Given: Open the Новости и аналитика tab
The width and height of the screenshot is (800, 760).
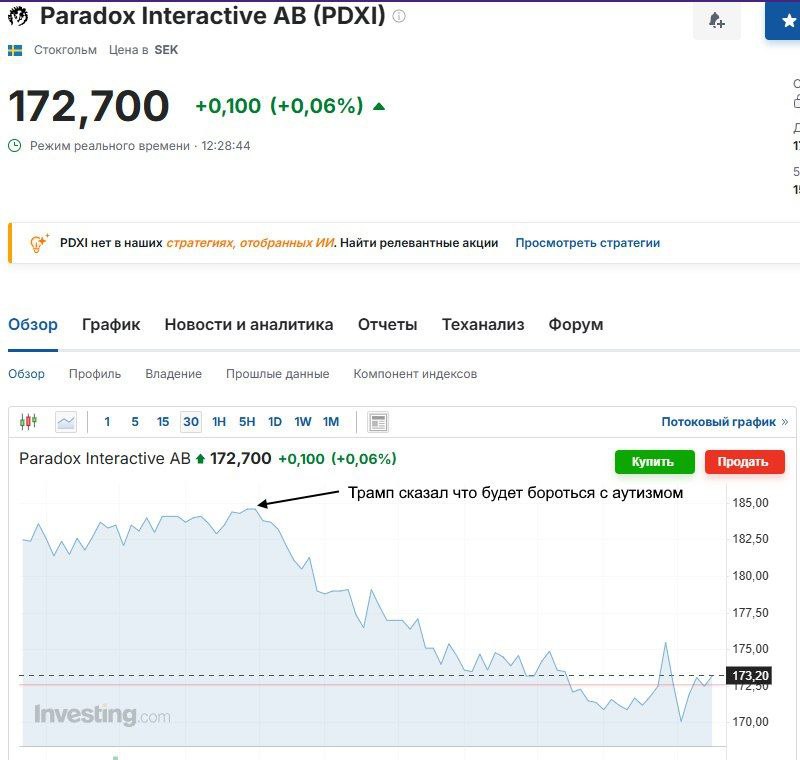Looking at the screenshot, I should pyautogui.click(x=249, y=324).
